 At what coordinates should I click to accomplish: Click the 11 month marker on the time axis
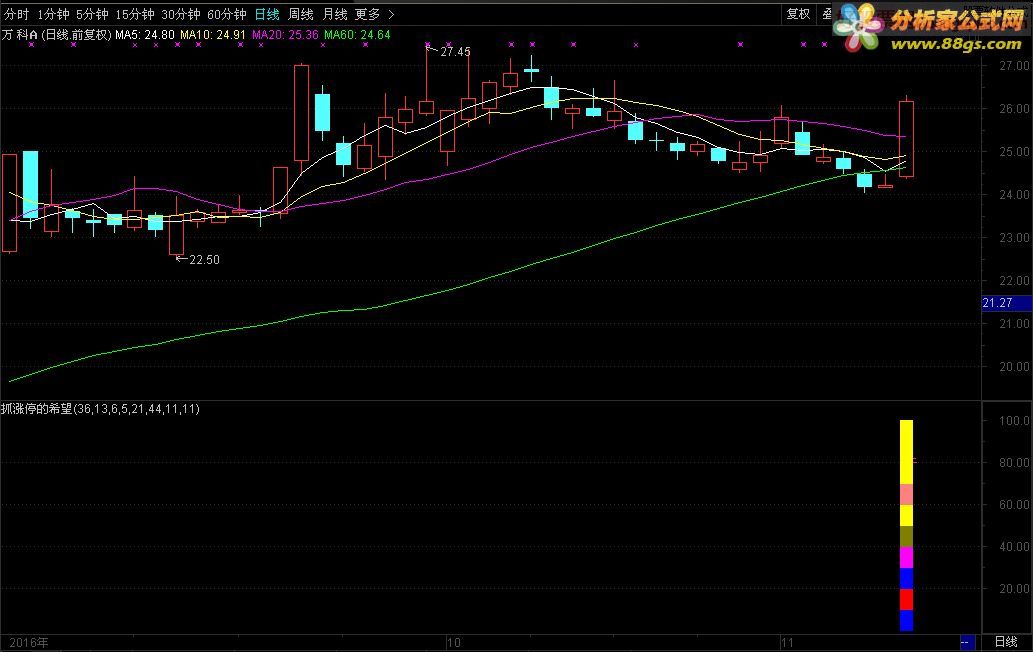point(787,642)
